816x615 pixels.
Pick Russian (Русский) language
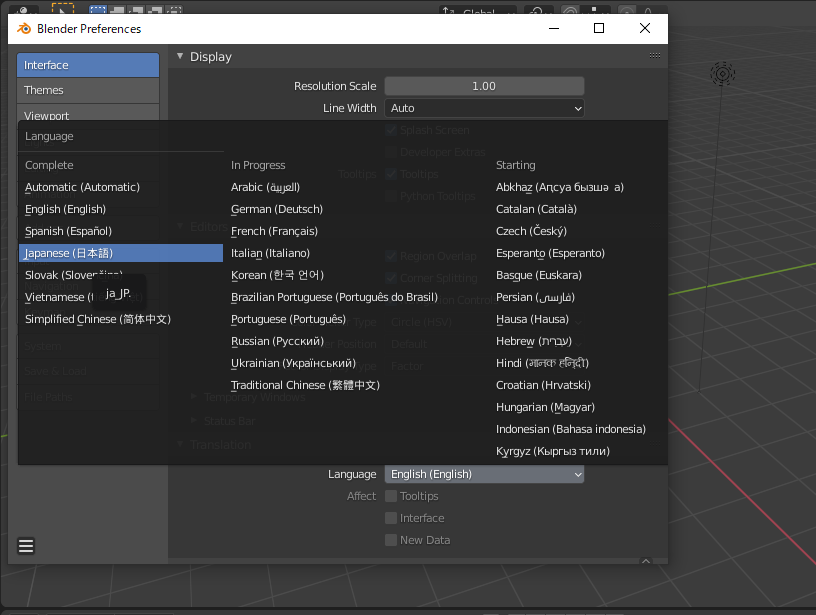pos(277,341)
